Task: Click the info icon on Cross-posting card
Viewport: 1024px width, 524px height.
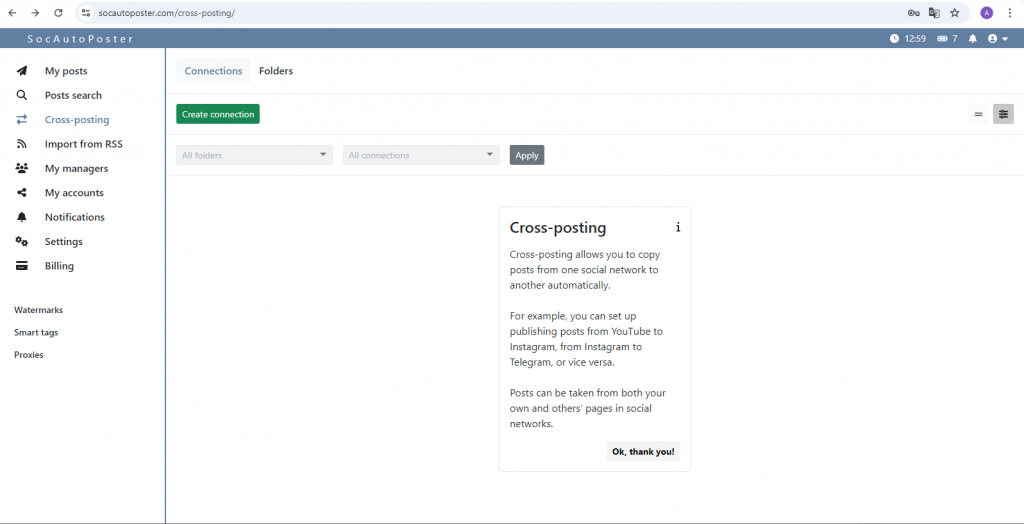Action: coord(678,227)
